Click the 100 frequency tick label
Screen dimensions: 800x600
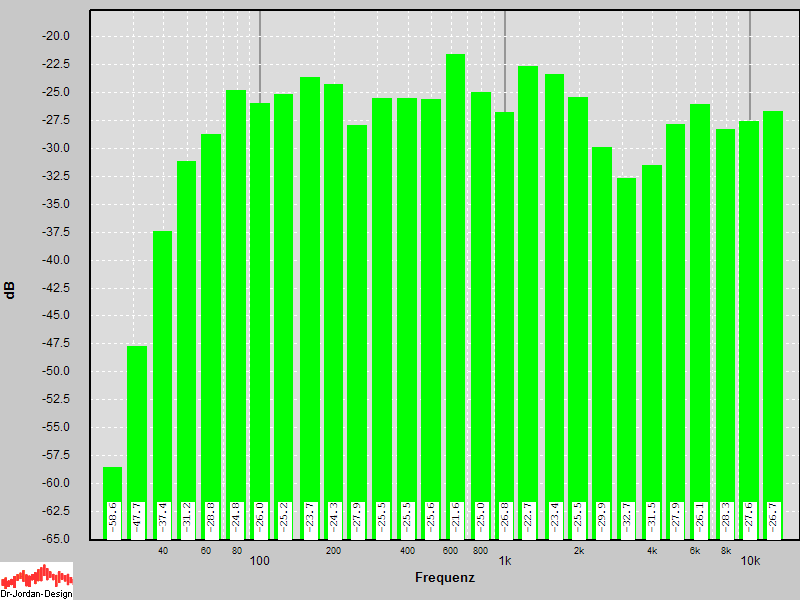point(260,561)
